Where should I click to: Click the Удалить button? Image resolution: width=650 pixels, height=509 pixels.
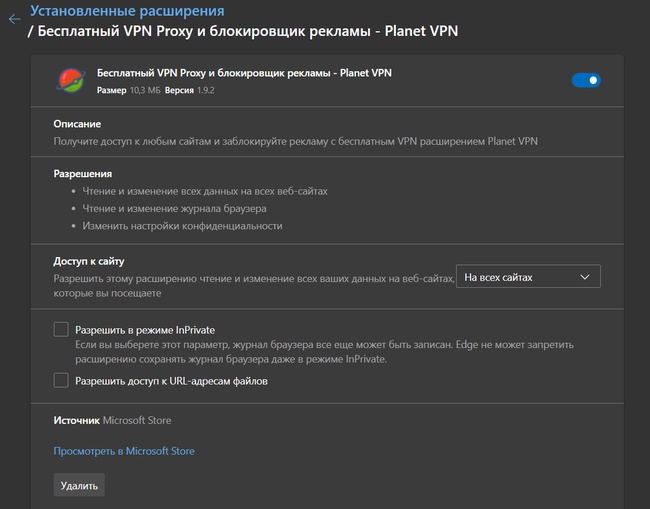coord(79,485)
